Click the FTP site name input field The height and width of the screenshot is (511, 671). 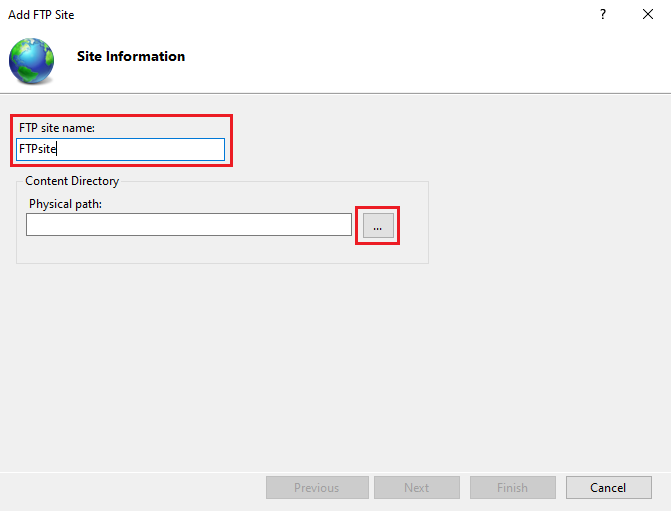pyautogui.click(x=120, y=149)
